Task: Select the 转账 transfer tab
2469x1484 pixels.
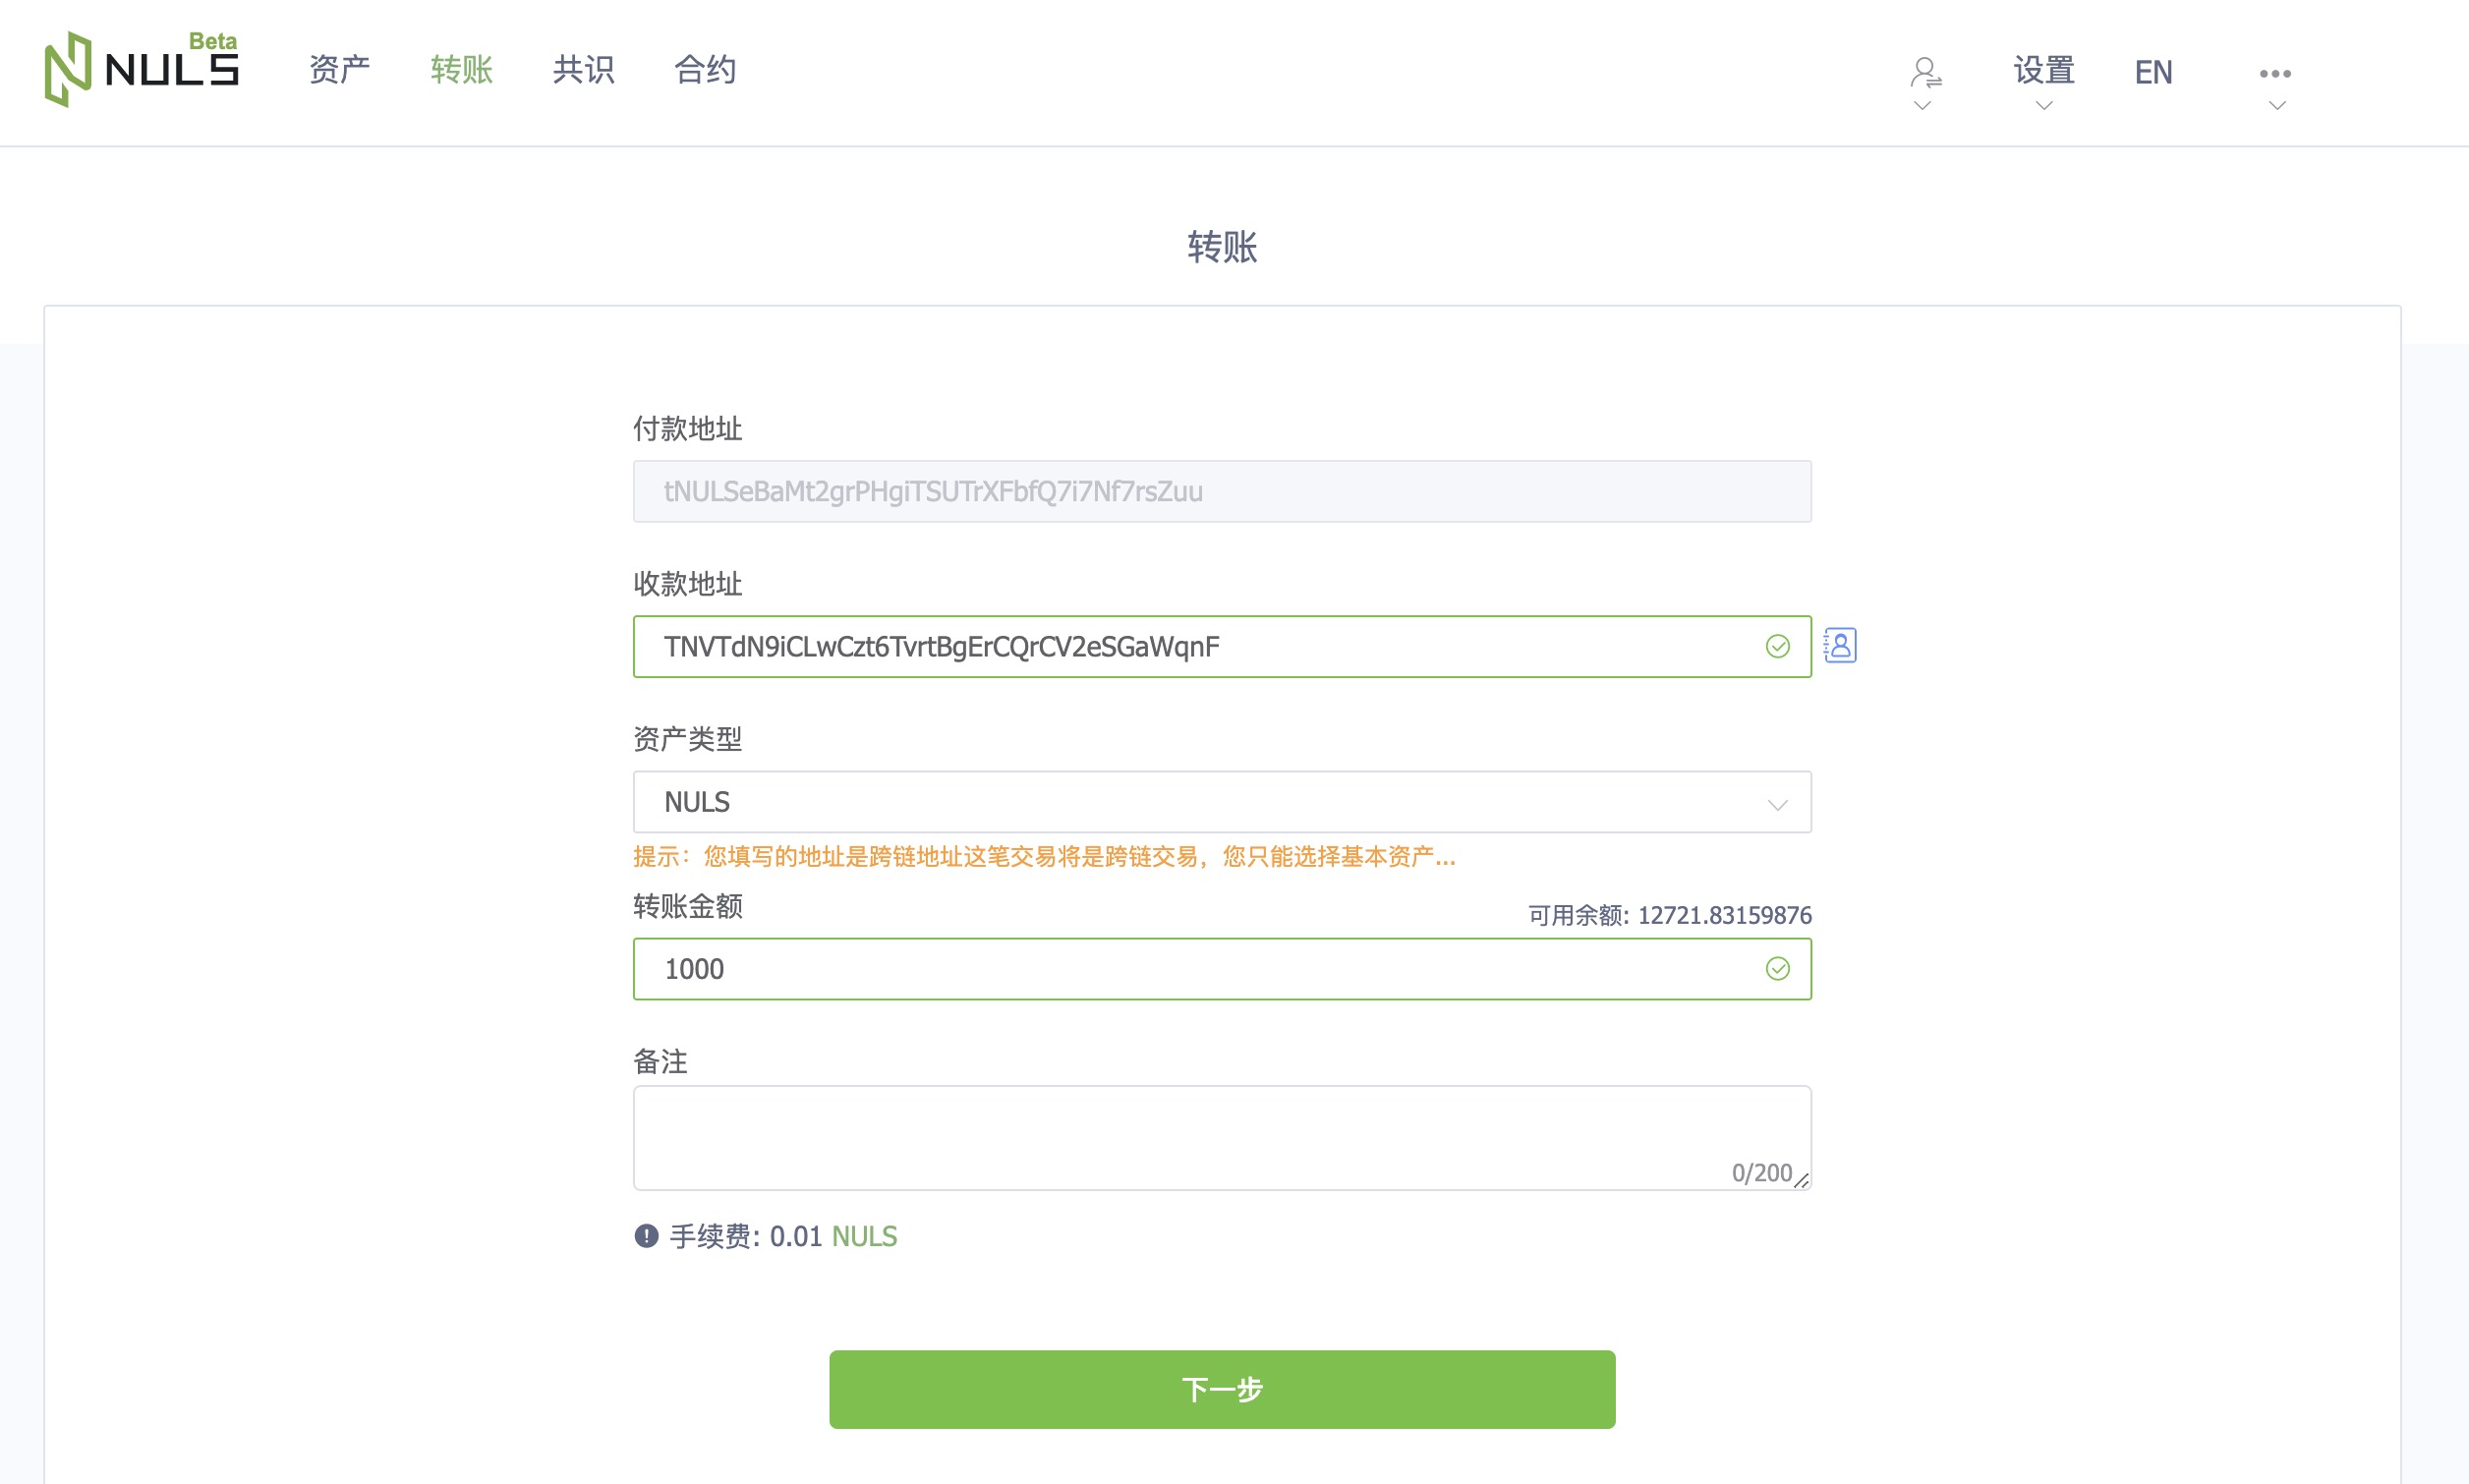Action: click(461, 70)
